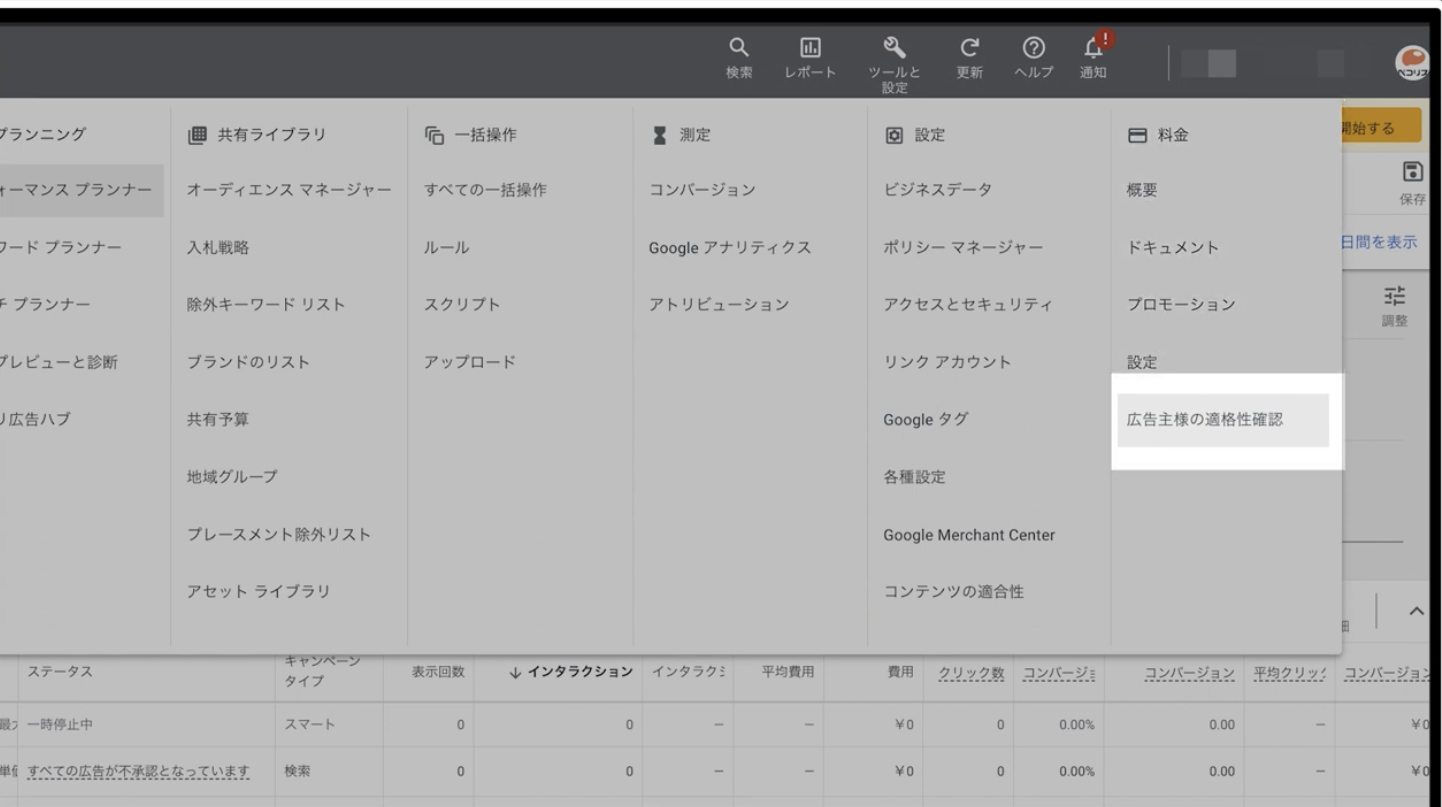The height and width of the screenshot is (807, 1442).
Task: Click the 更新 refresh icon
Action: click(x=968, y=49)
